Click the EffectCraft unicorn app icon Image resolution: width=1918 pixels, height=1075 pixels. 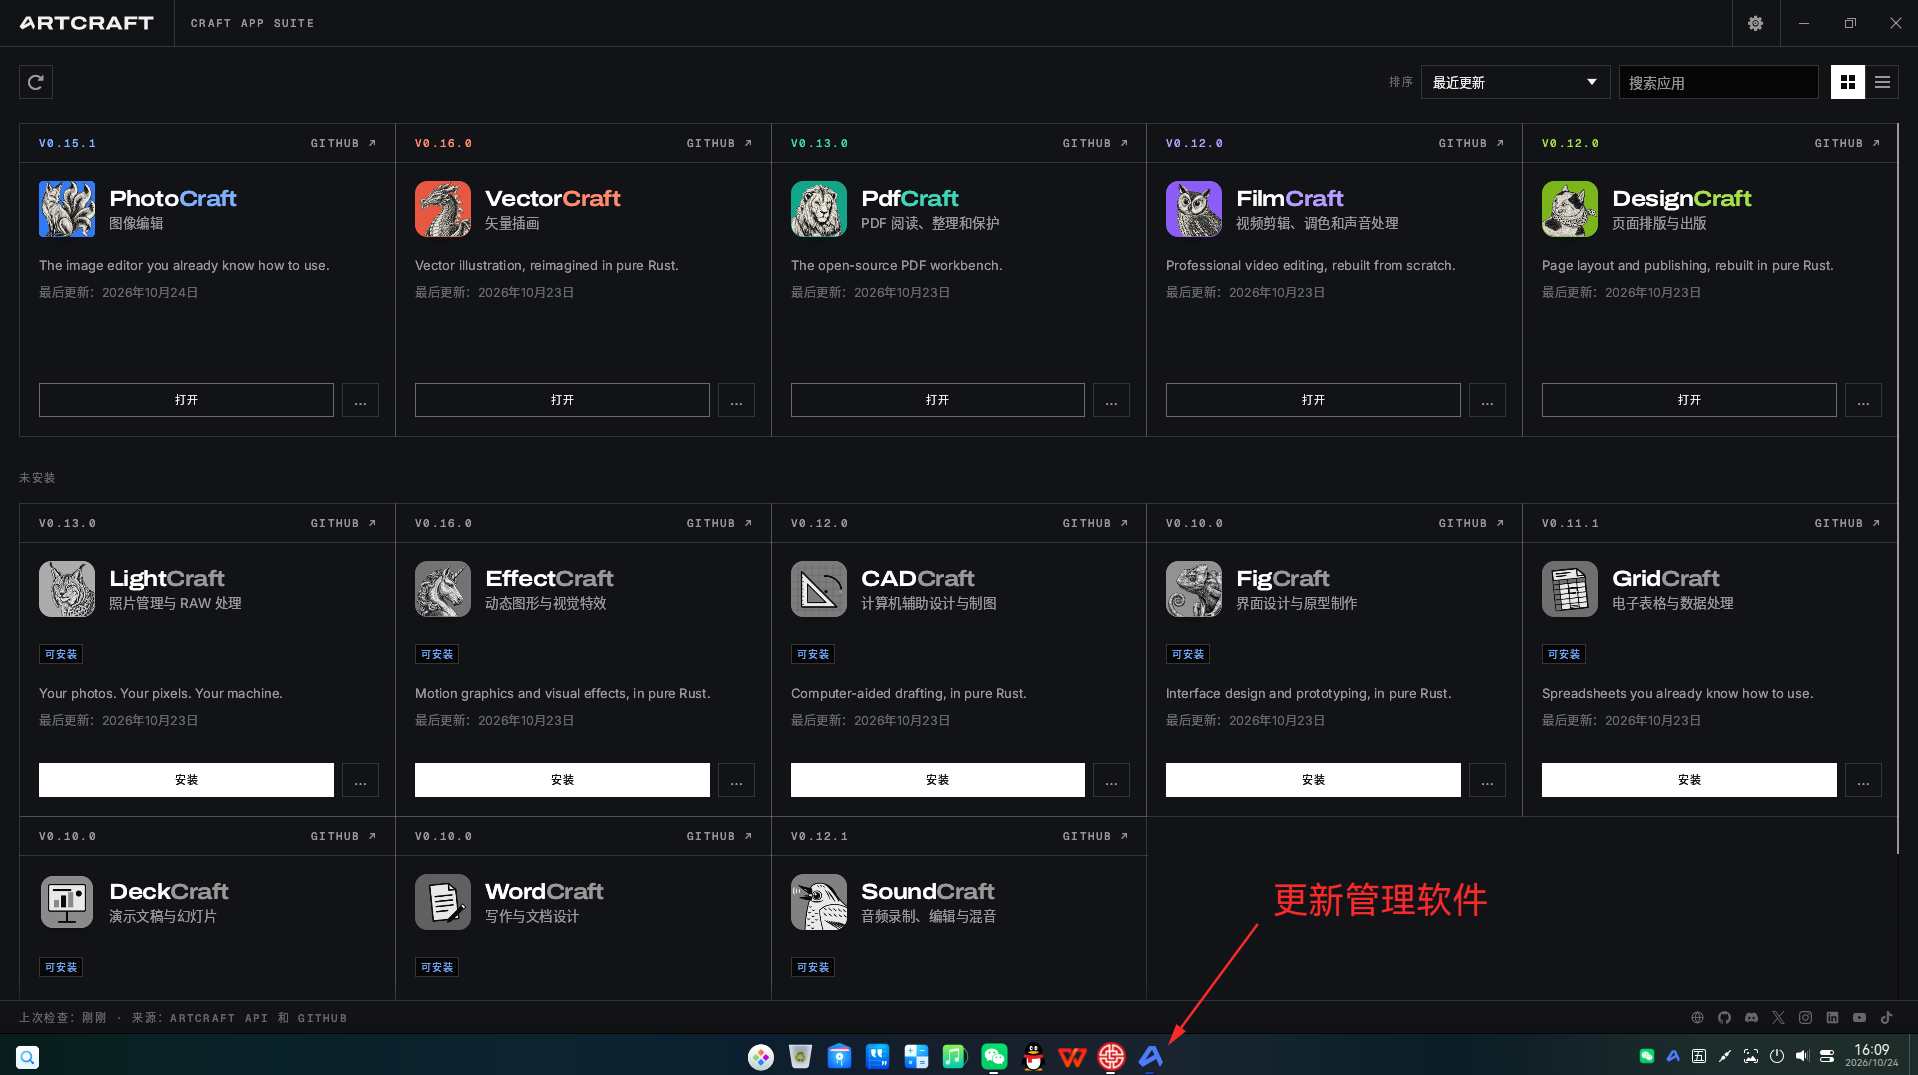coord(443,589)
